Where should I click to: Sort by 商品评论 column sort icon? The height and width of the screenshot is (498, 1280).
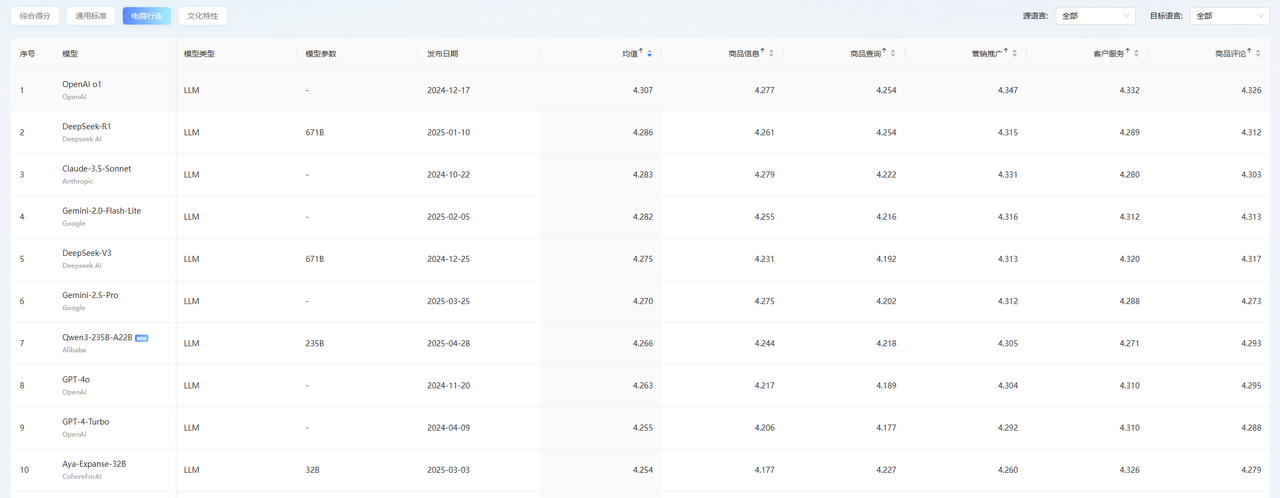coord(1258,53)
